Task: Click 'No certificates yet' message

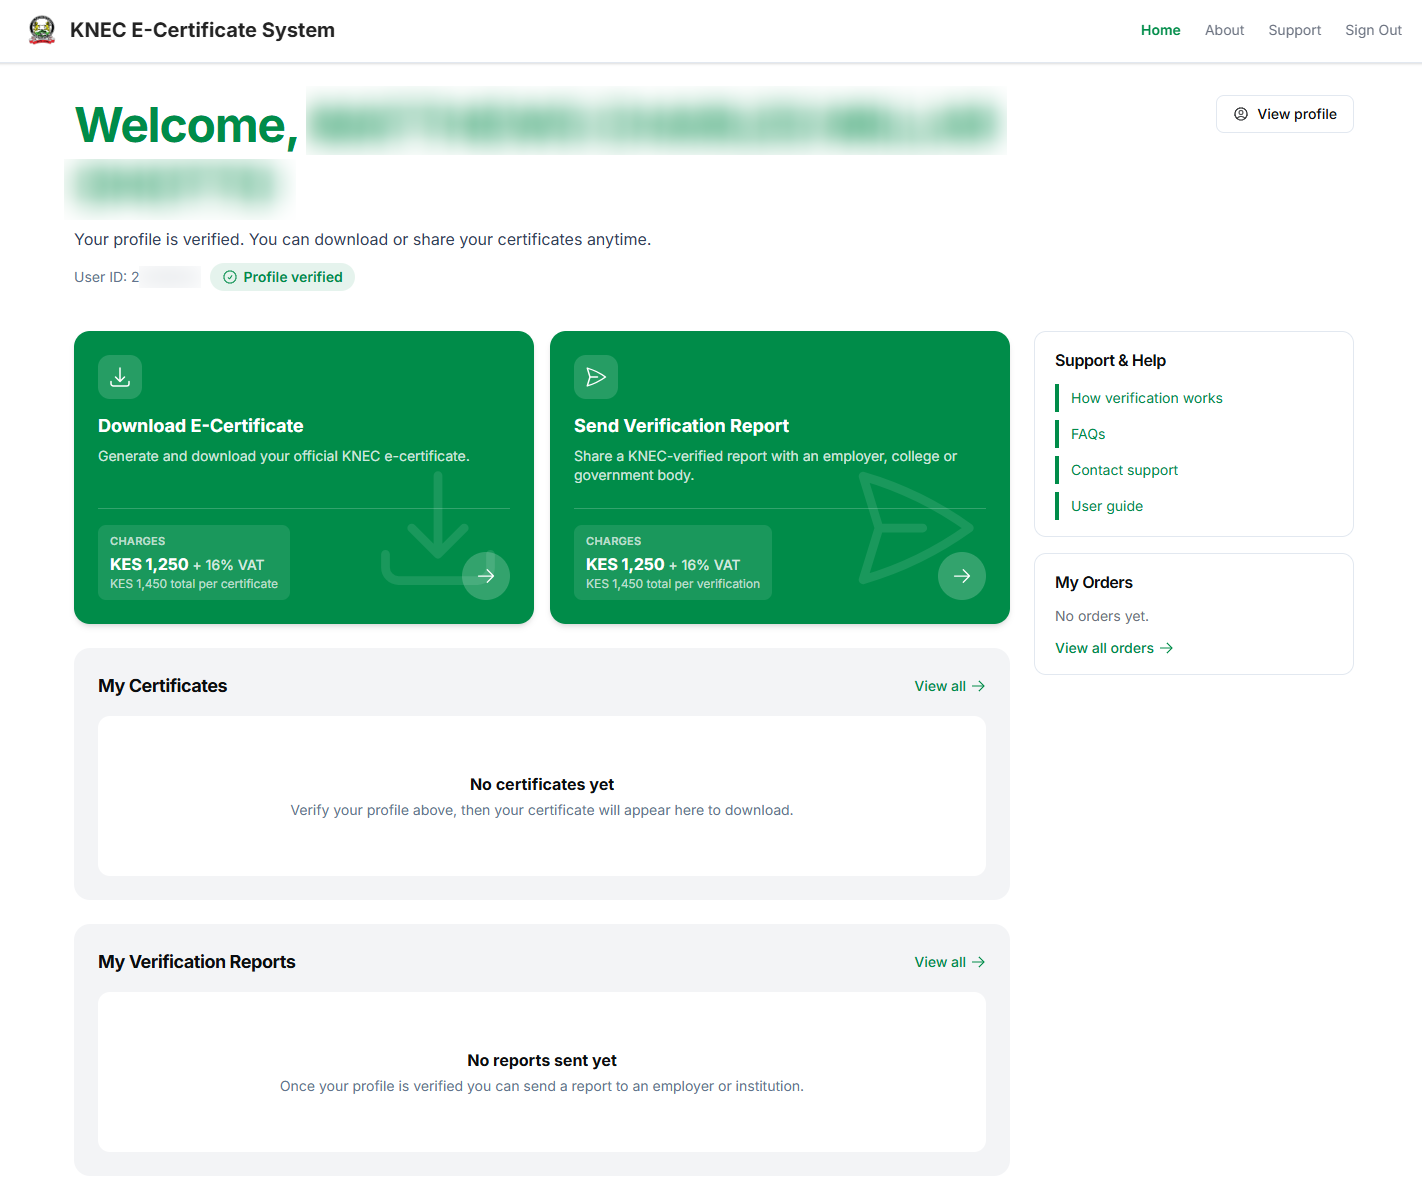Action: (542, 784)
